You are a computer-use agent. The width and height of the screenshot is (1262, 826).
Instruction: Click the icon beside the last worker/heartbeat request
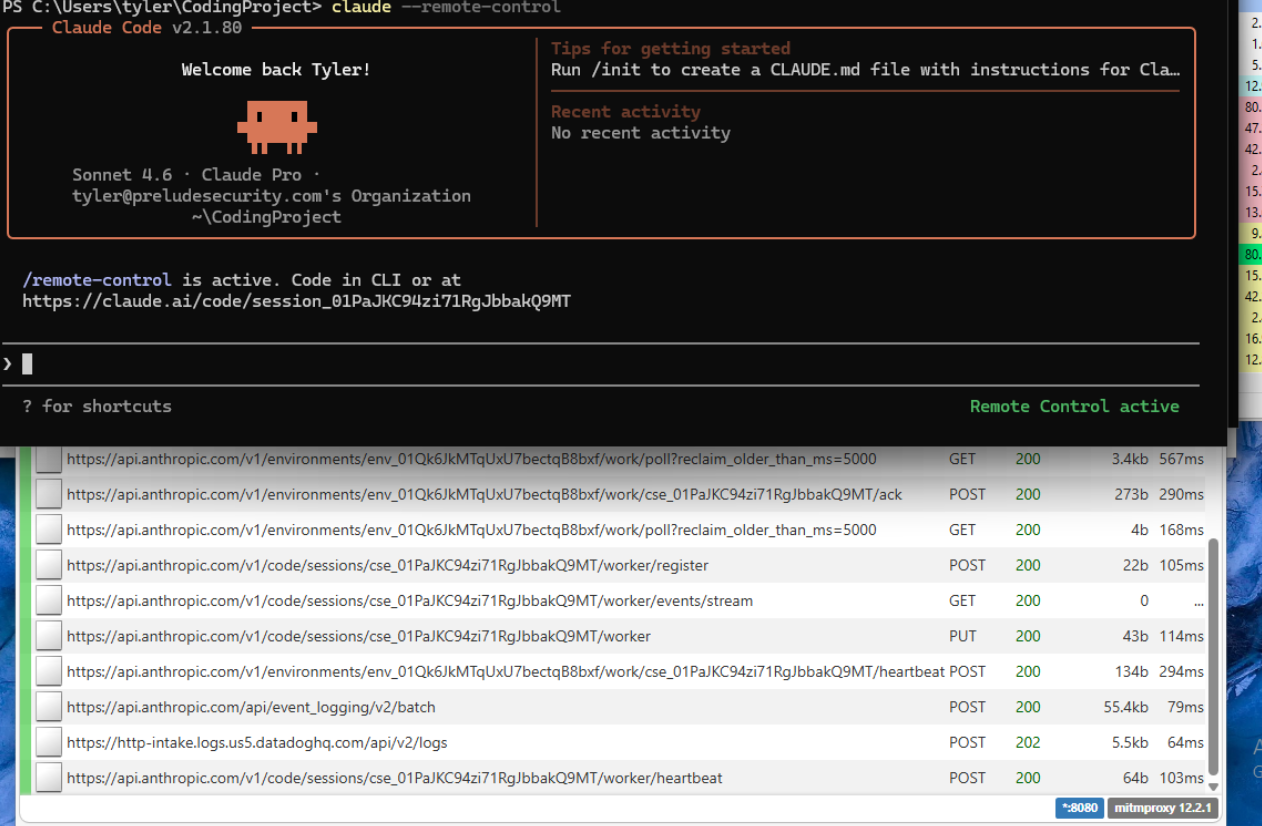pos(48,778)
